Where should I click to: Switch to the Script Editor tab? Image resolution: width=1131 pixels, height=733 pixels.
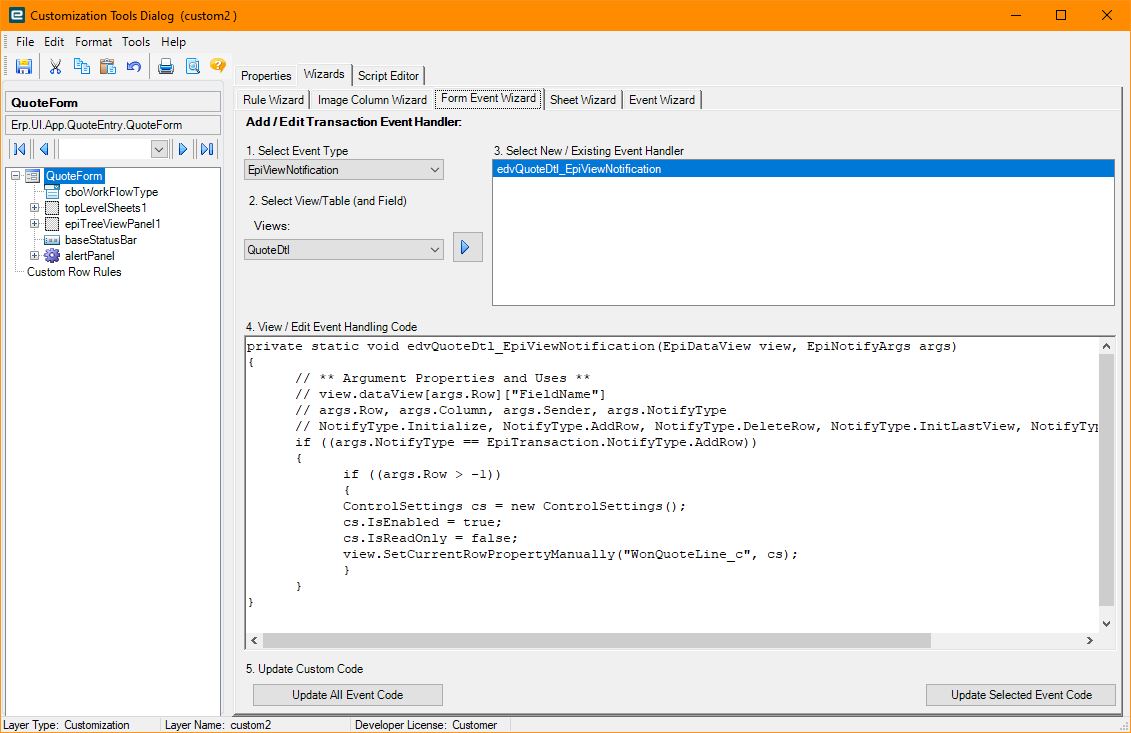click(x=389, y=76)
